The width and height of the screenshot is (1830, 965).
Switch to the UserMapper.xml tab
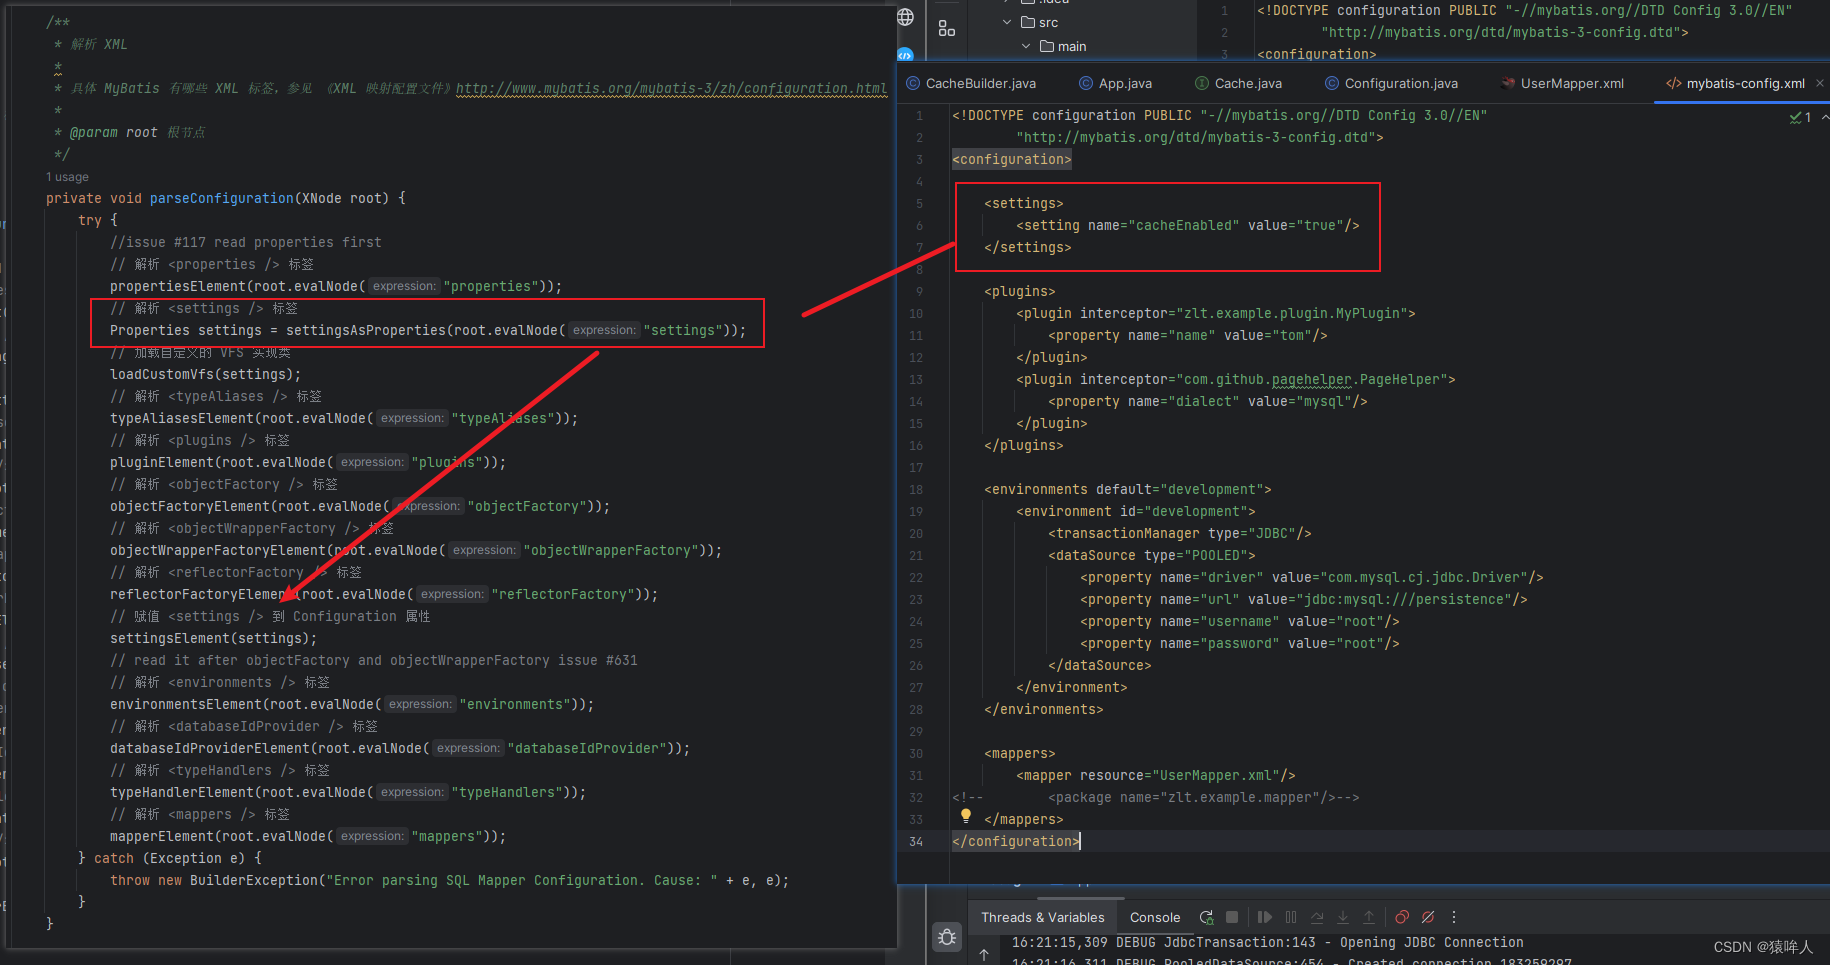coord(1562,83)
